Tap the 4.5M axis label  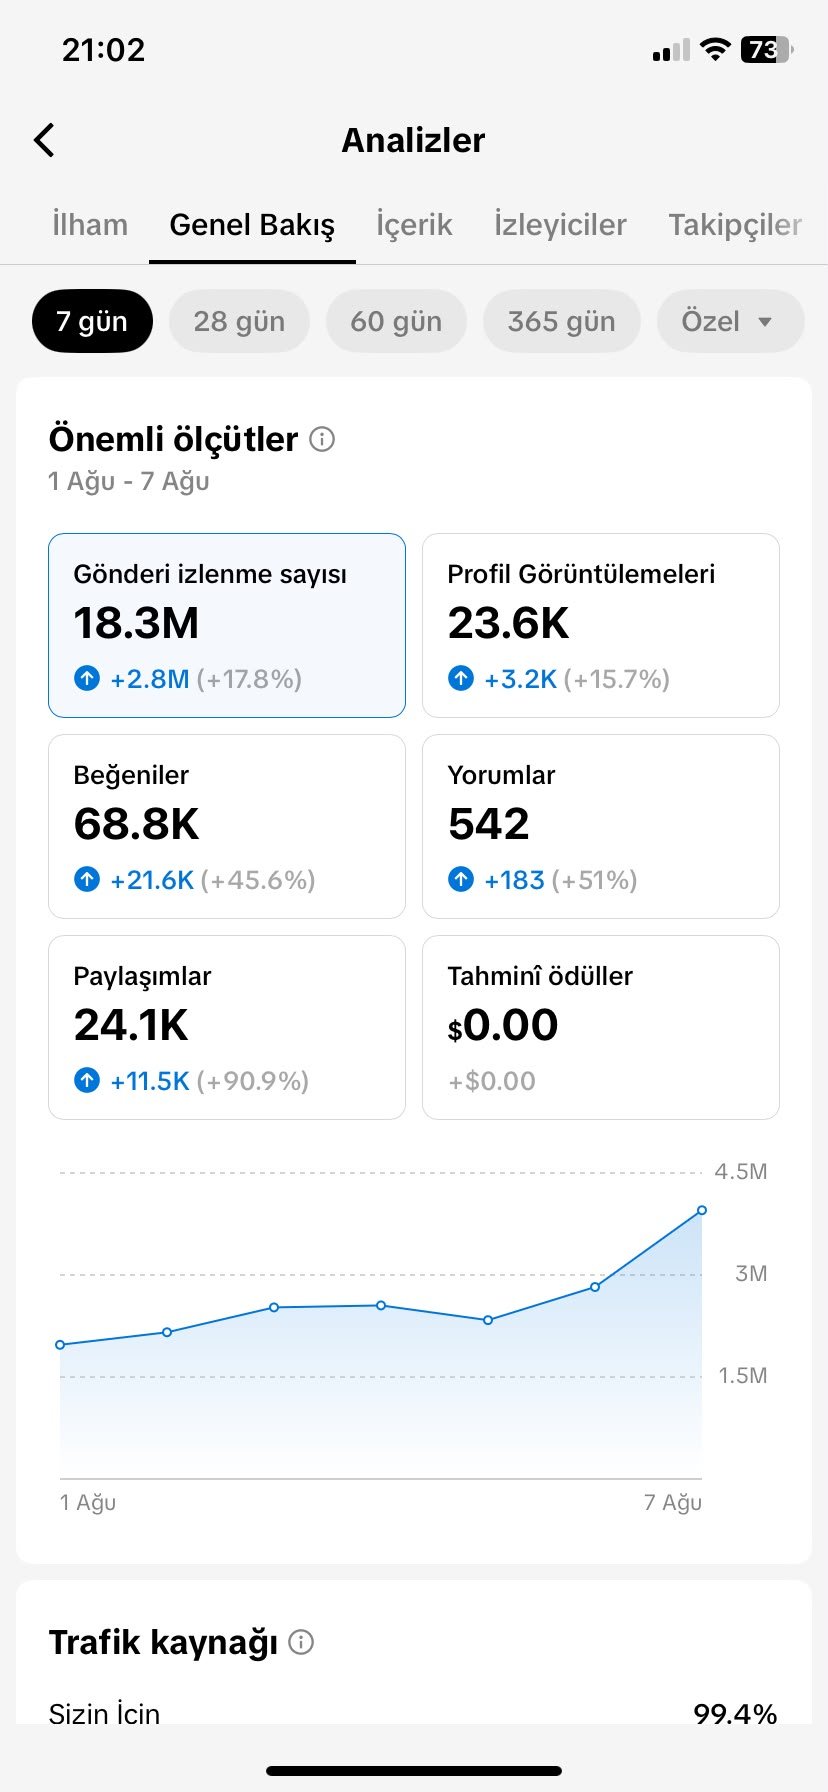[741, 1172]
